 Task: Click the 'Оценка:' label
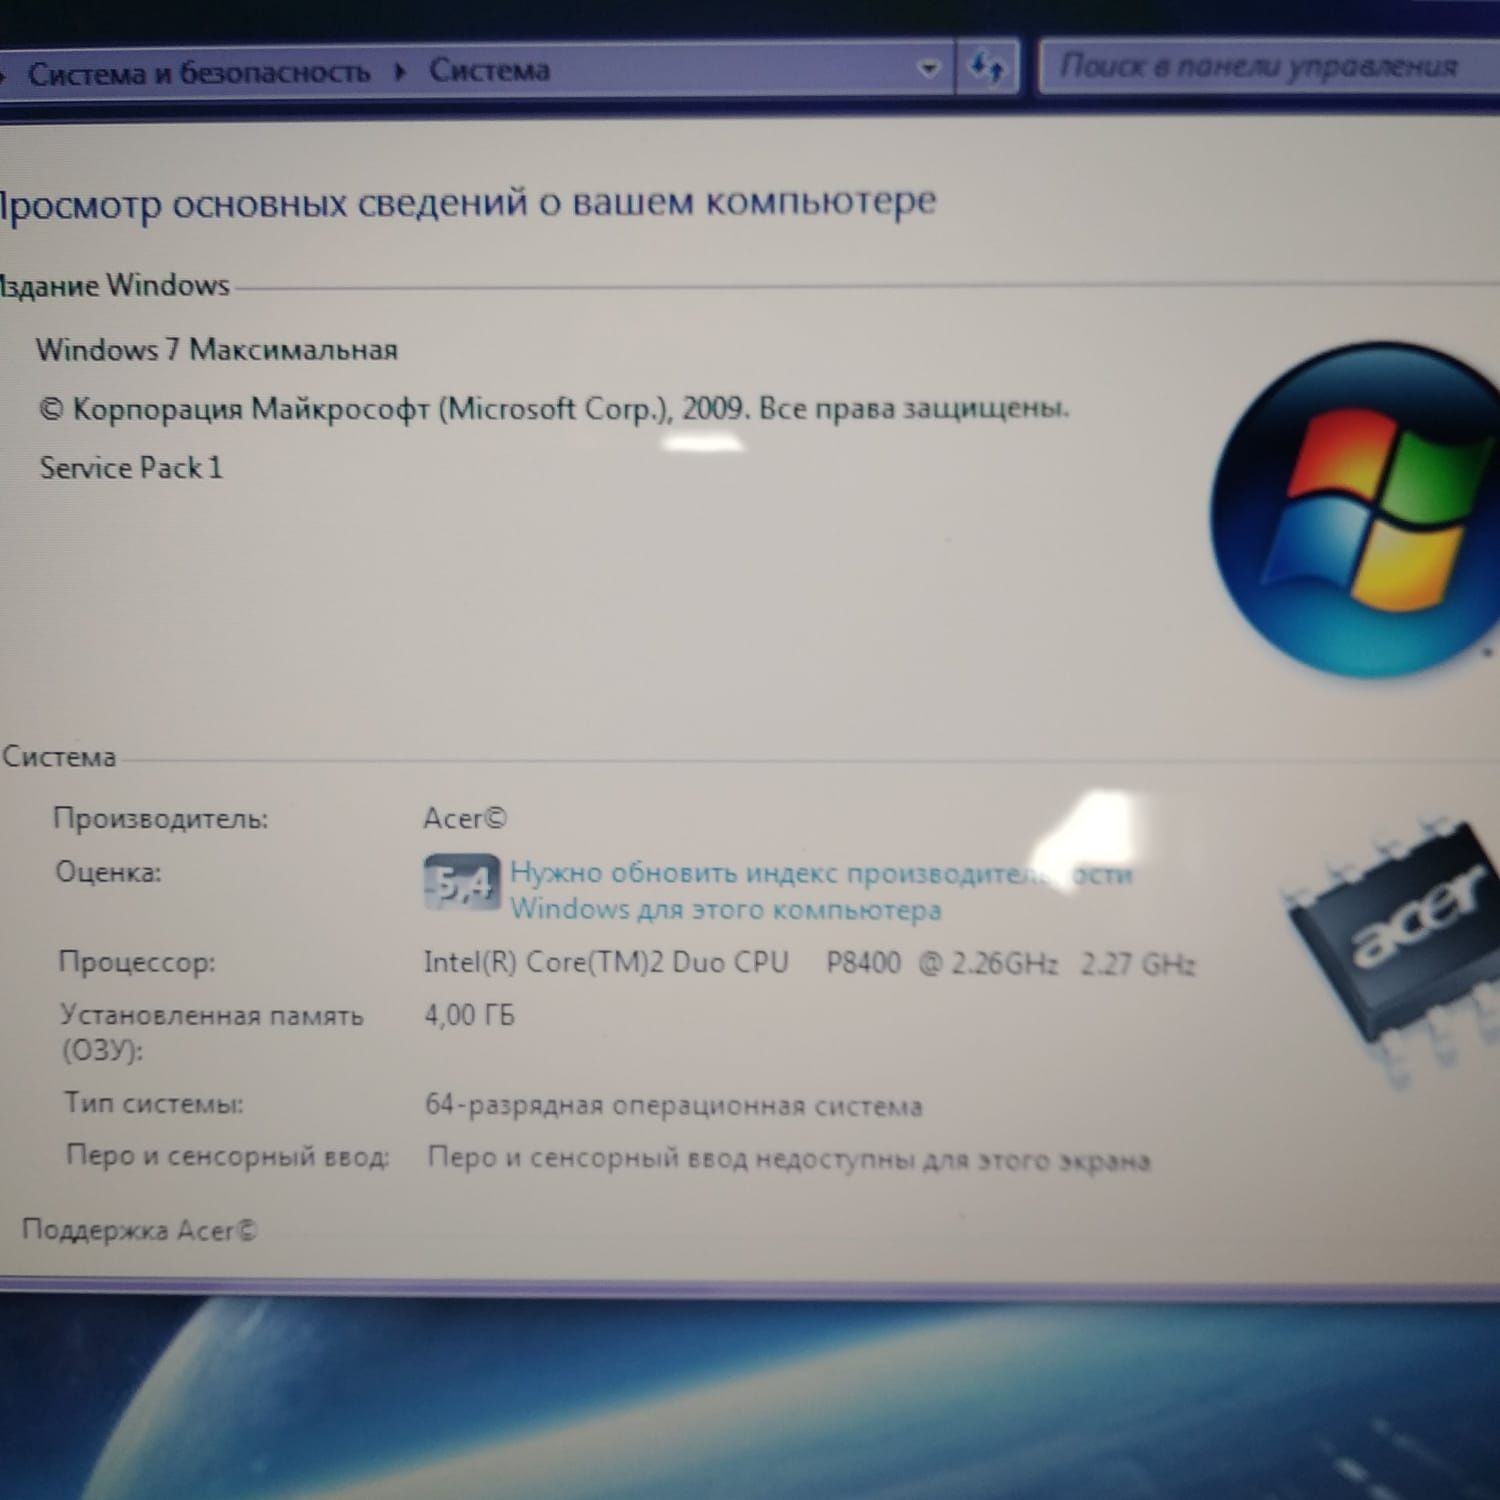(108, 872)
